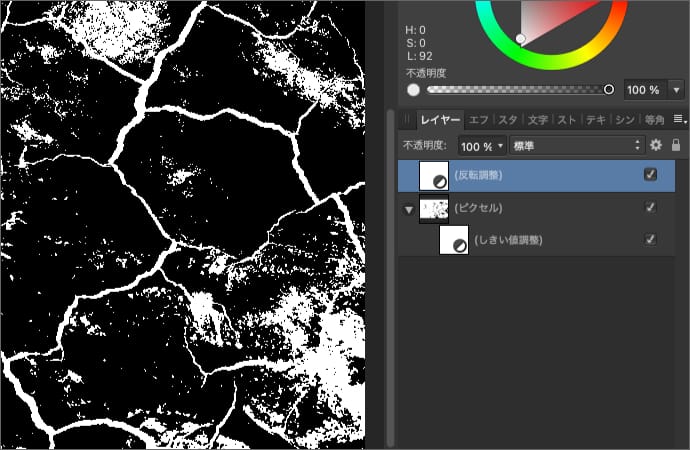Toggle the しきい値調整 layer visibility checkbox

coord(651,240)
